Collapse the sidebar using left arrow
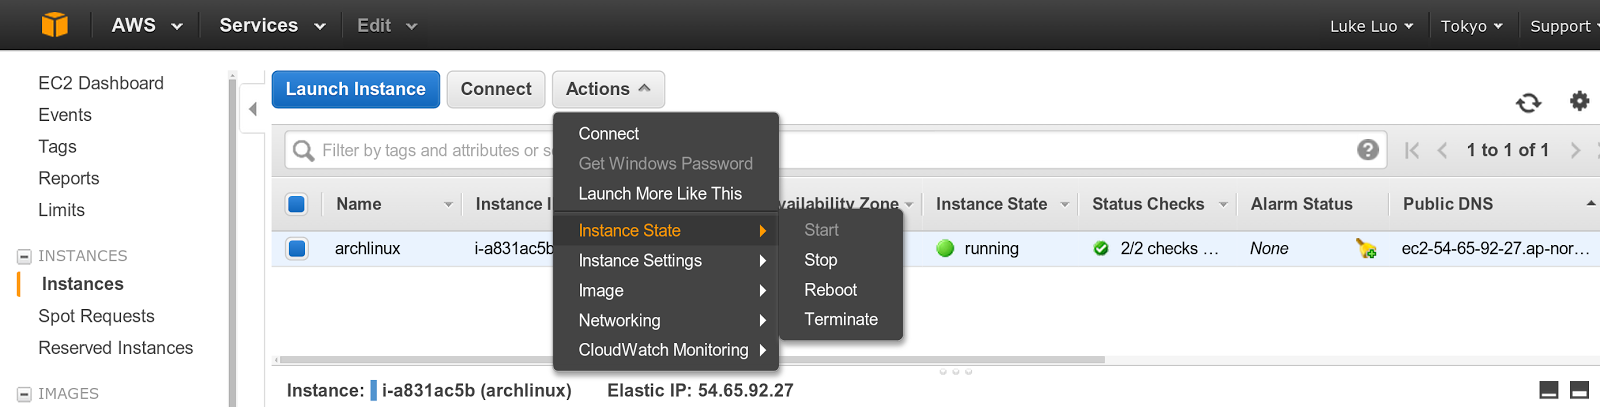1600x407 pixels. 253,109
